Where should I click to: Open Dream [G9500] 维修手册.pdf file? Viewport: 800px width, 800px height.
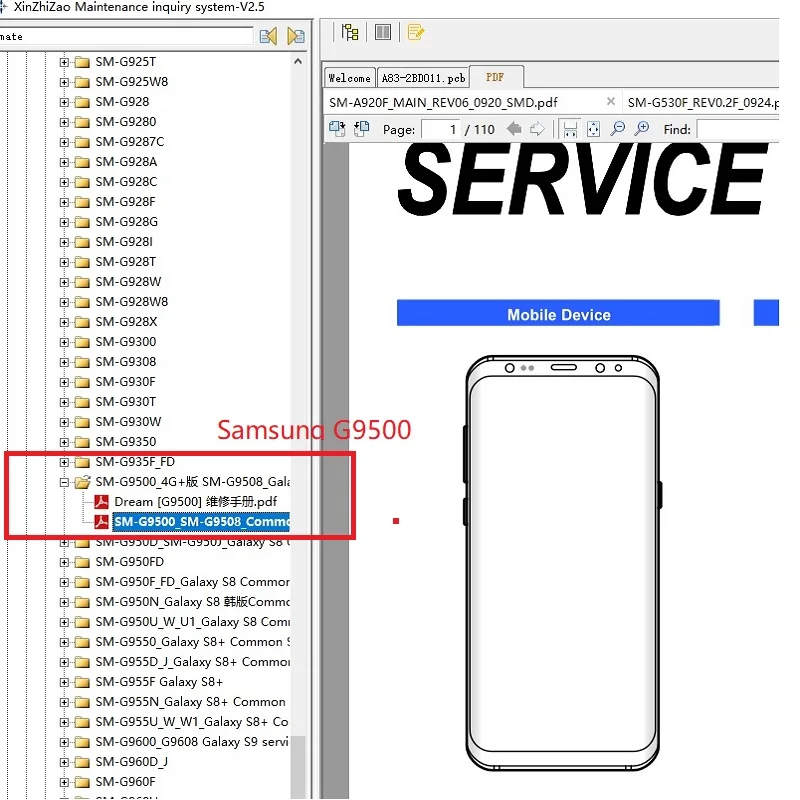195,502
